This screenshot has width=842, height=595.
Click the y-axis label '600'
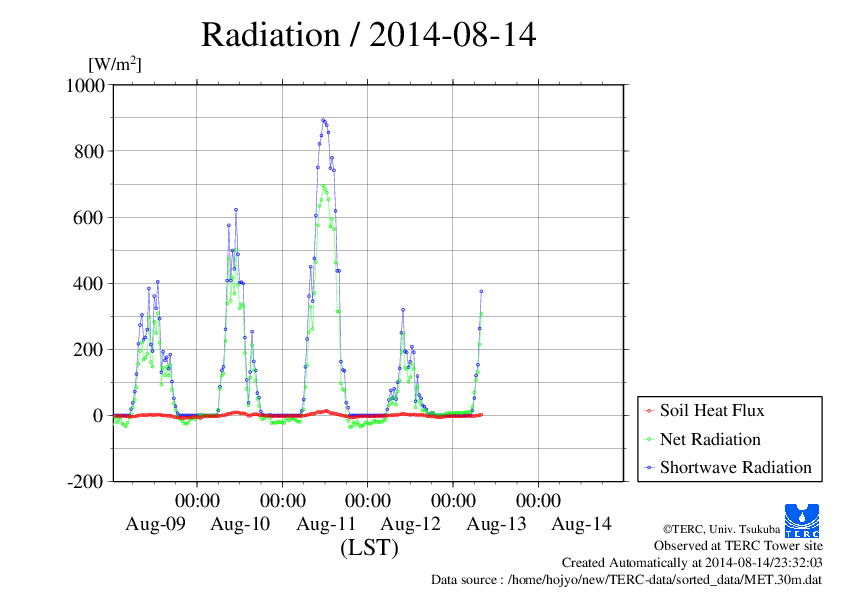click(x=89, y=217)
